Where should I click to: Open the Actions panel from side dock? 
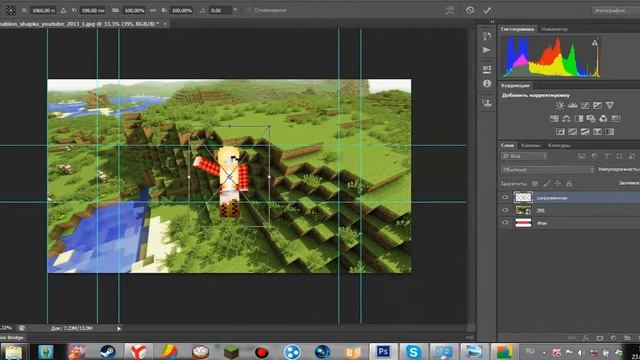(487, 50)
